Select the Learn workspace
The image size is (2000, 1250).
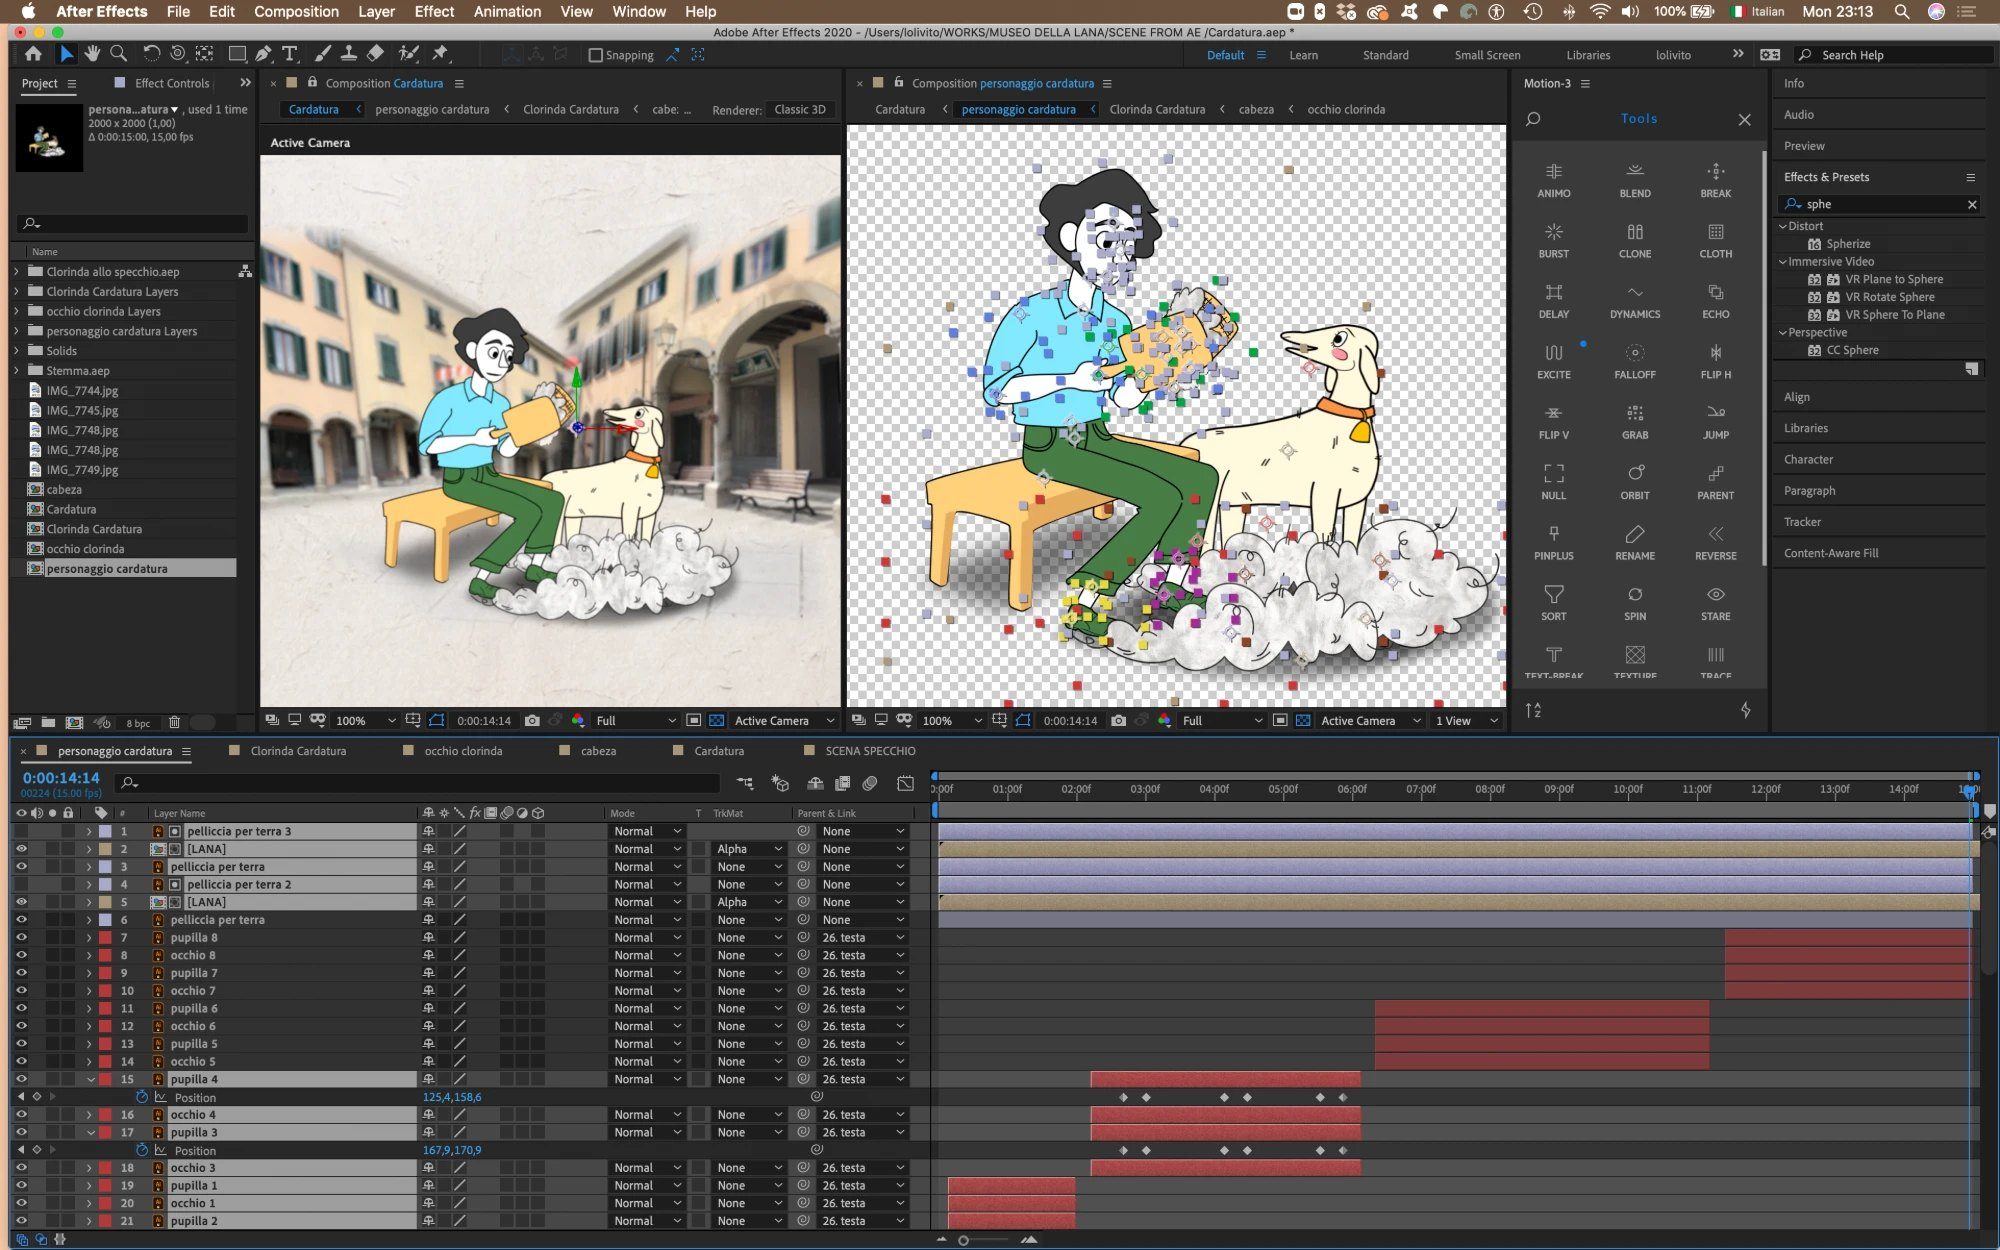[1303, 55]
